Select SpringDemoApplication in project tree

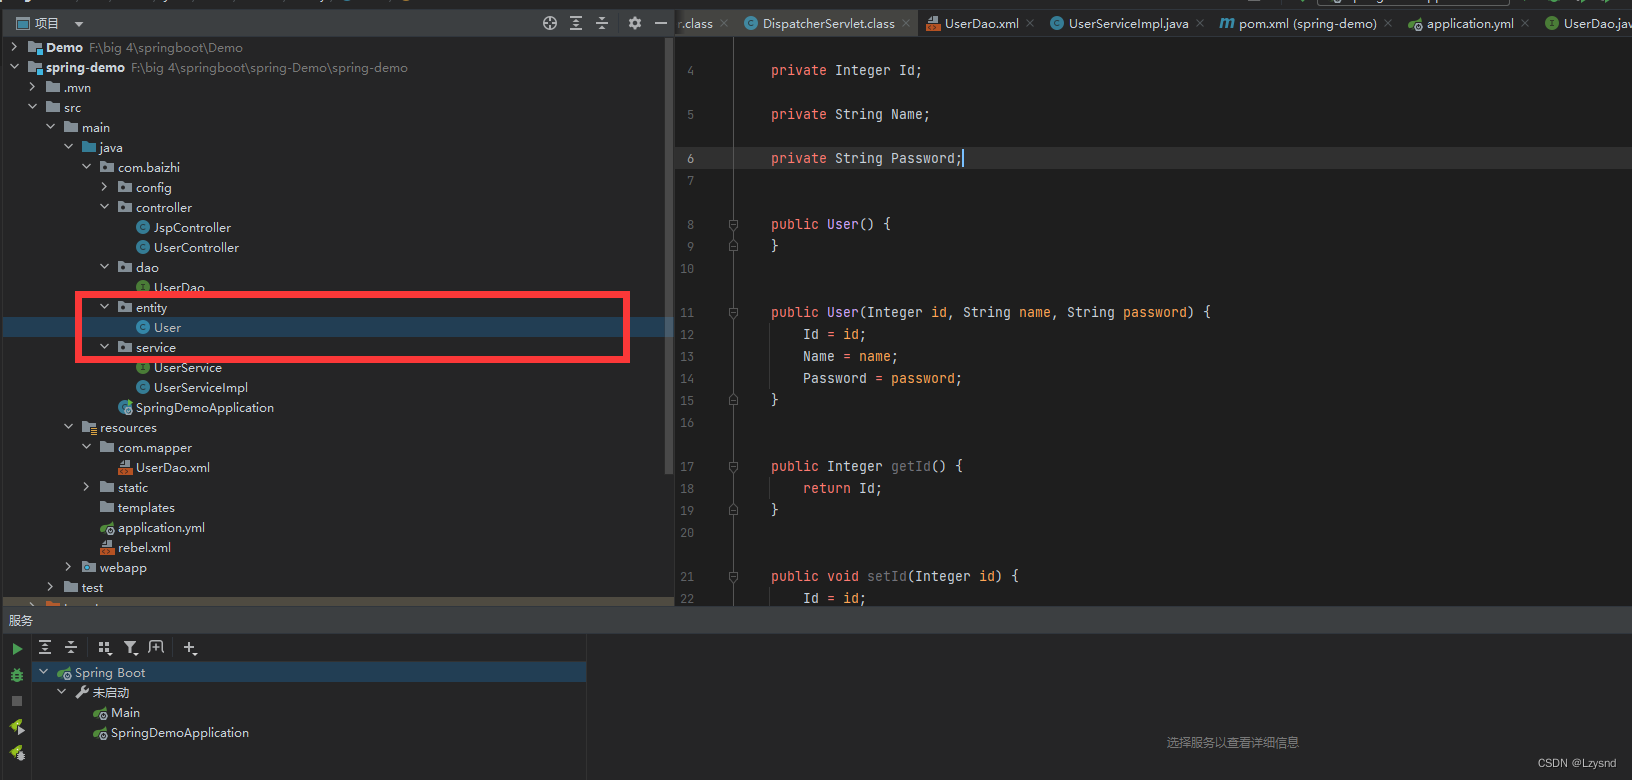click(204, 408)
